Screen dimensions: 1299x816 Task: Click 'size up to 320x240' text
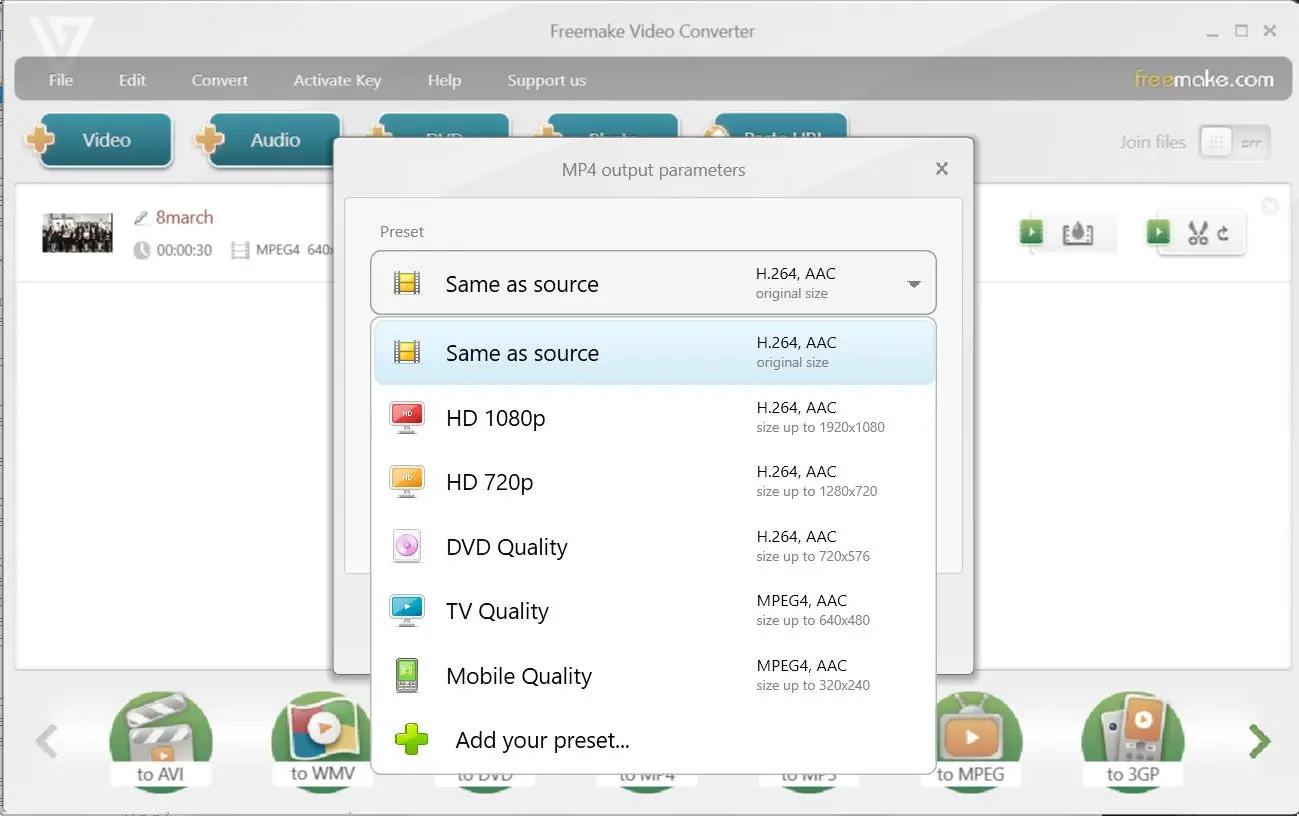point(813,685)
